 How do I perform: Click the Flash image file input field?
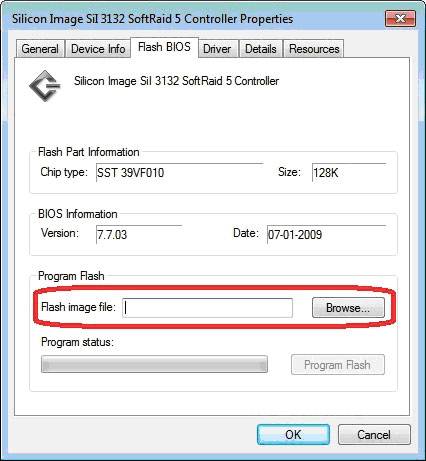(x=207, y=308)
